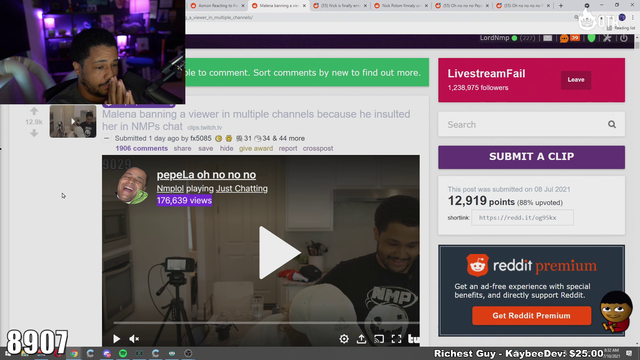Click the second award icon beside fx5085
640x360 pixels.
tap(229, 138)
